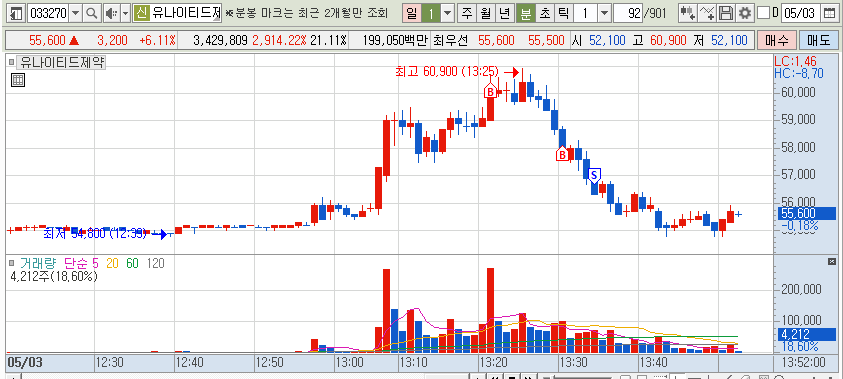Click the percent change +6.11%
Image resolution: width=843 pixels, height=379 pixels.
157,40
